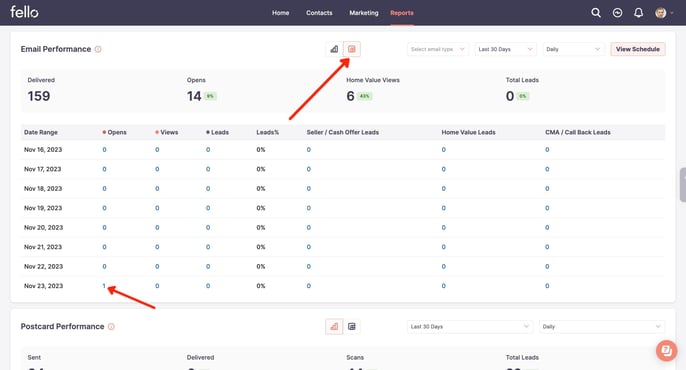Click Home Value Leads column header
686x370 pixels.
[468, 132]
